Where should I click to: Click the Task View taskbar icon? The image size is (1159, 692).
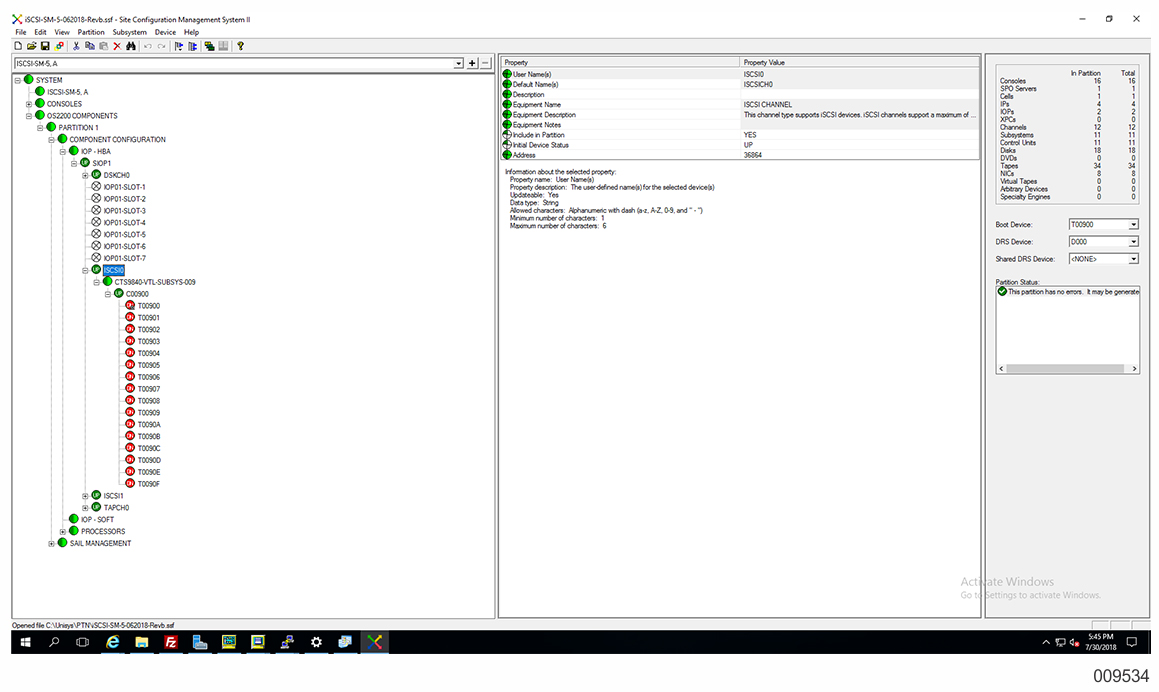[83, 642]
